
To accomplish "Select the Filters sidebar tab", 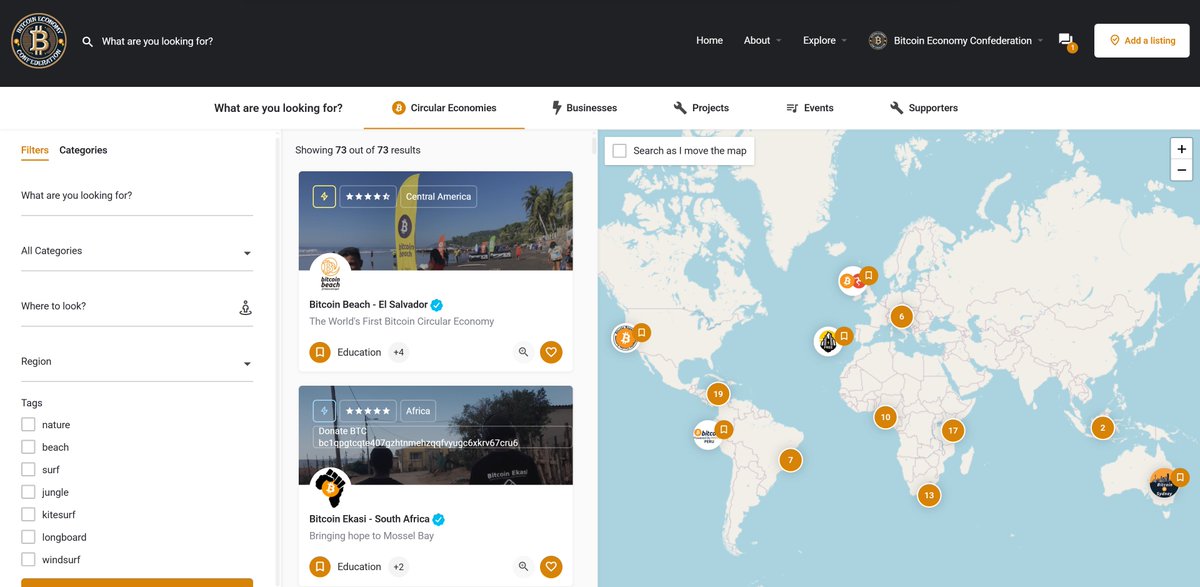I will (x=35, y=150).
